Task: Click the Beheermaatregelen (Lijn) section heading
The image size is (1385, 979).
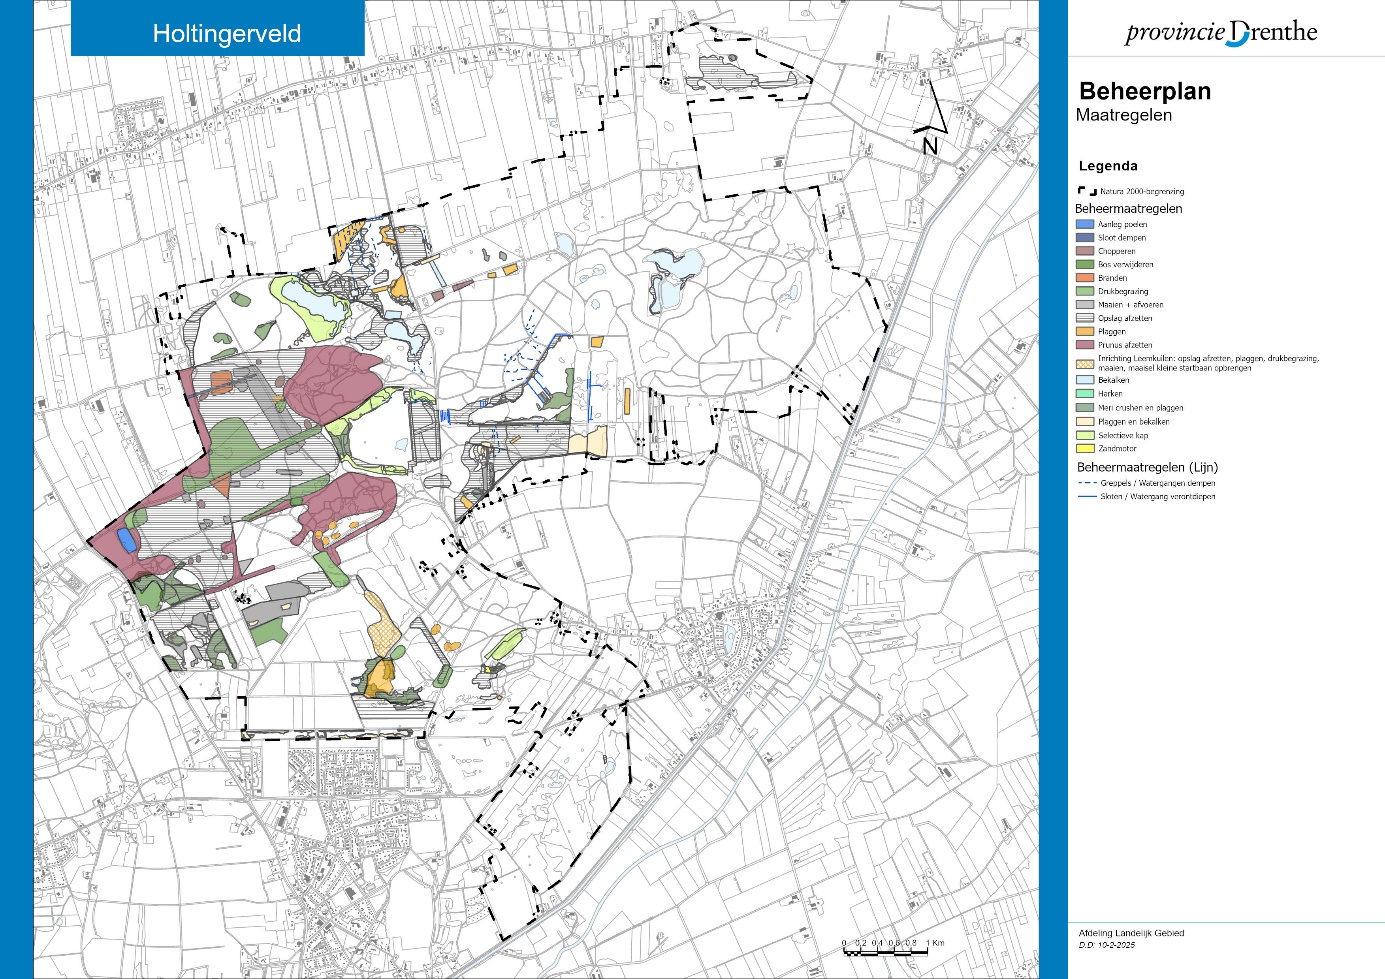Action: [1147, 467]
